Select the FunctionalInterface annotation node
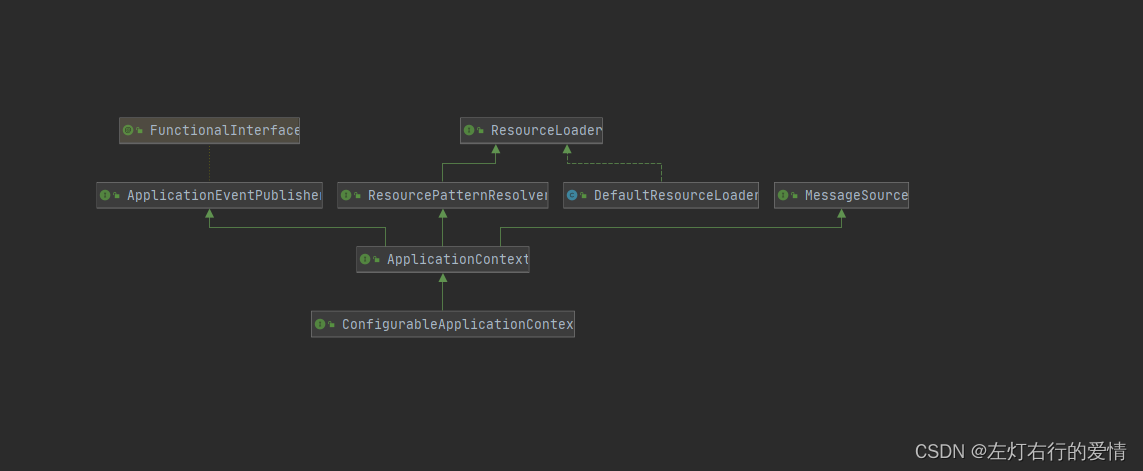The image size is (1143, 471). [x=209, y=131]
